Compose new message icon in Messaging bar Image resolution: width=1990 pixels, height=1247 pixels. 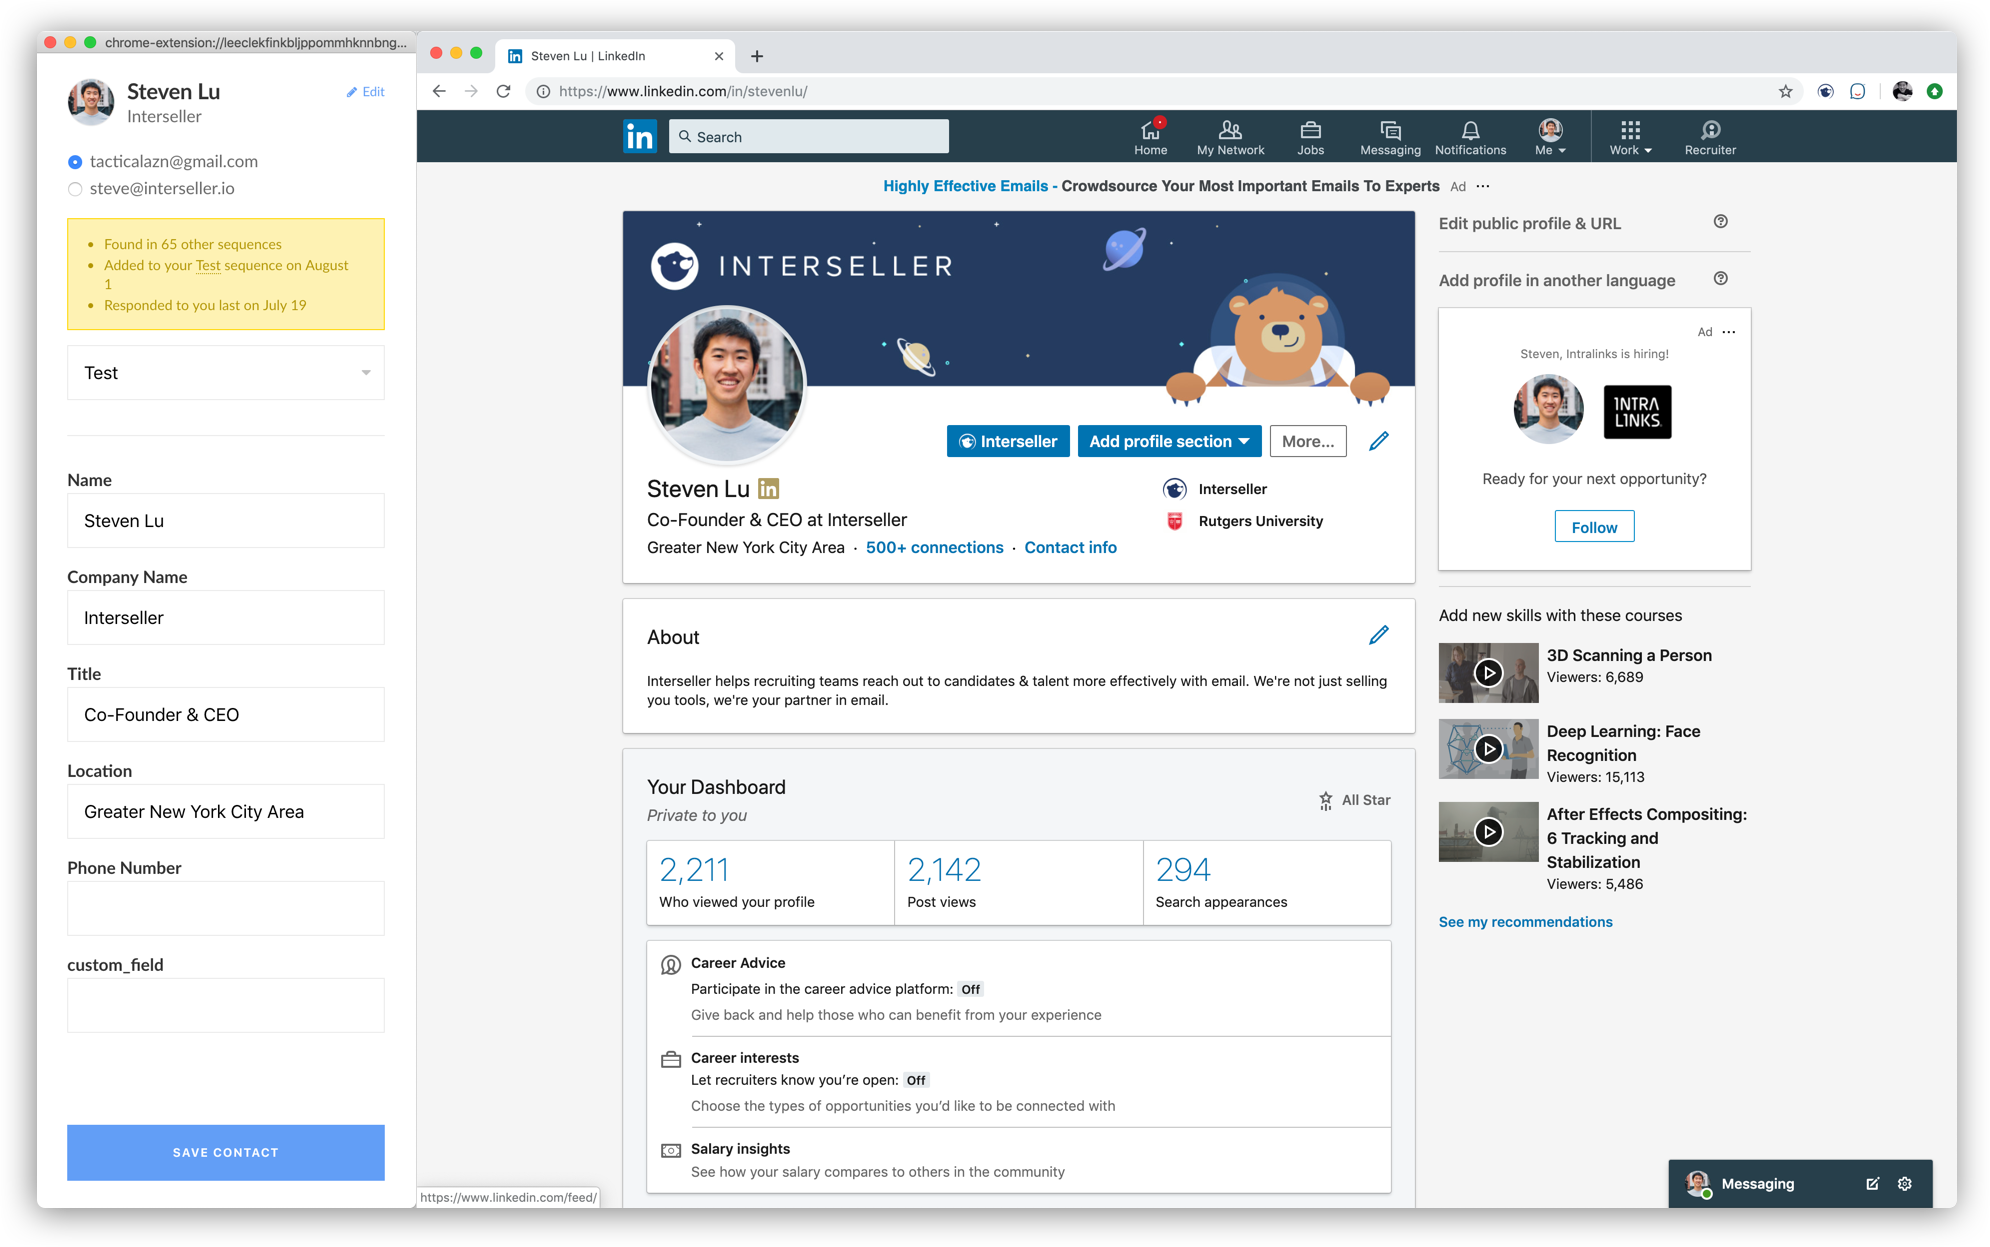(x=1872, y=1184)
